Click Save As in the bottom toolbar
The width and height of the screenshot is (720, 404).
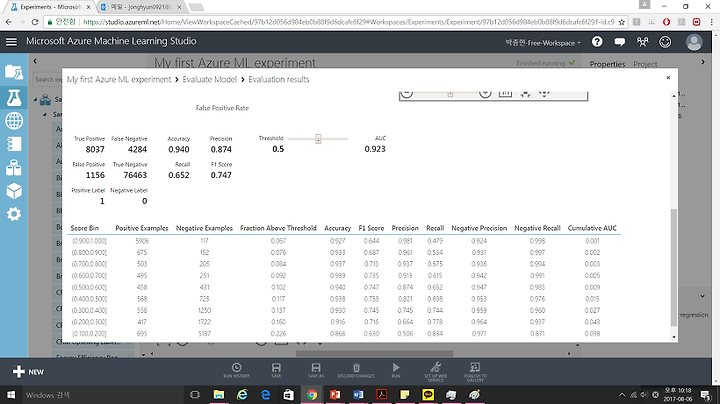(x=316, y=370)
